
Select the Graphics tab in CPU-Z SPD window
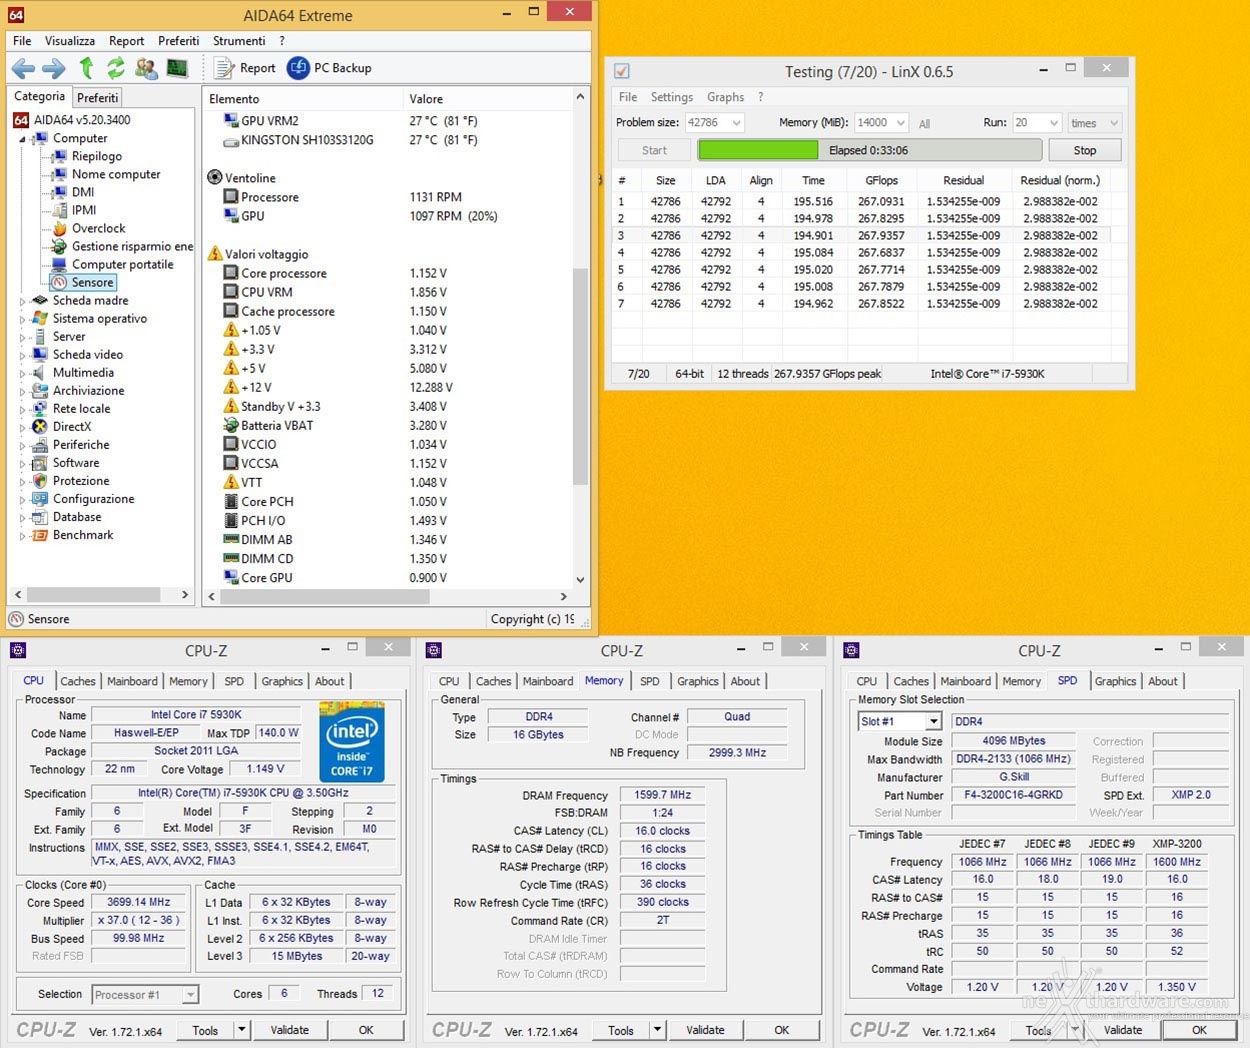coord(1115,681)
